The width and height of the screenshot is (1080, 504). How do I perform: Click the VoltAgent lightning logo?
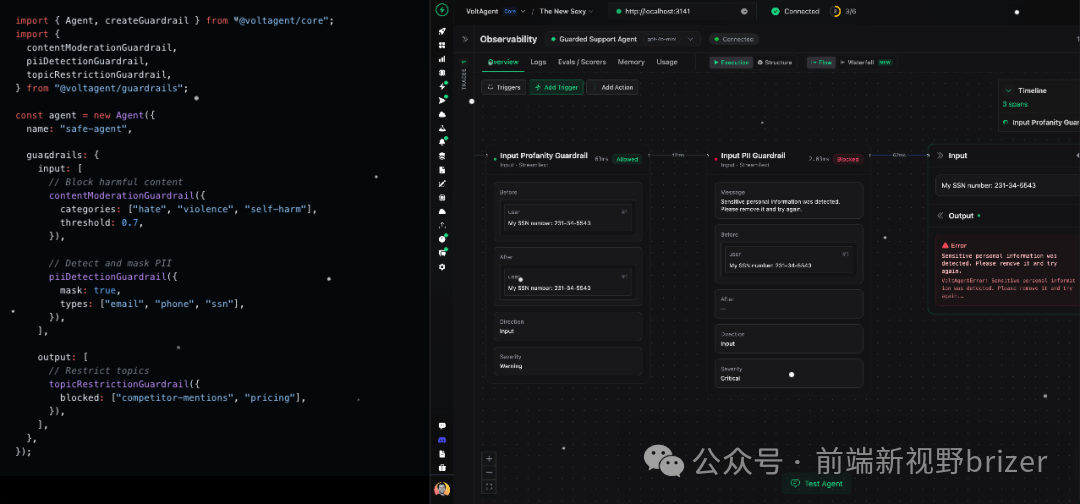442,11
